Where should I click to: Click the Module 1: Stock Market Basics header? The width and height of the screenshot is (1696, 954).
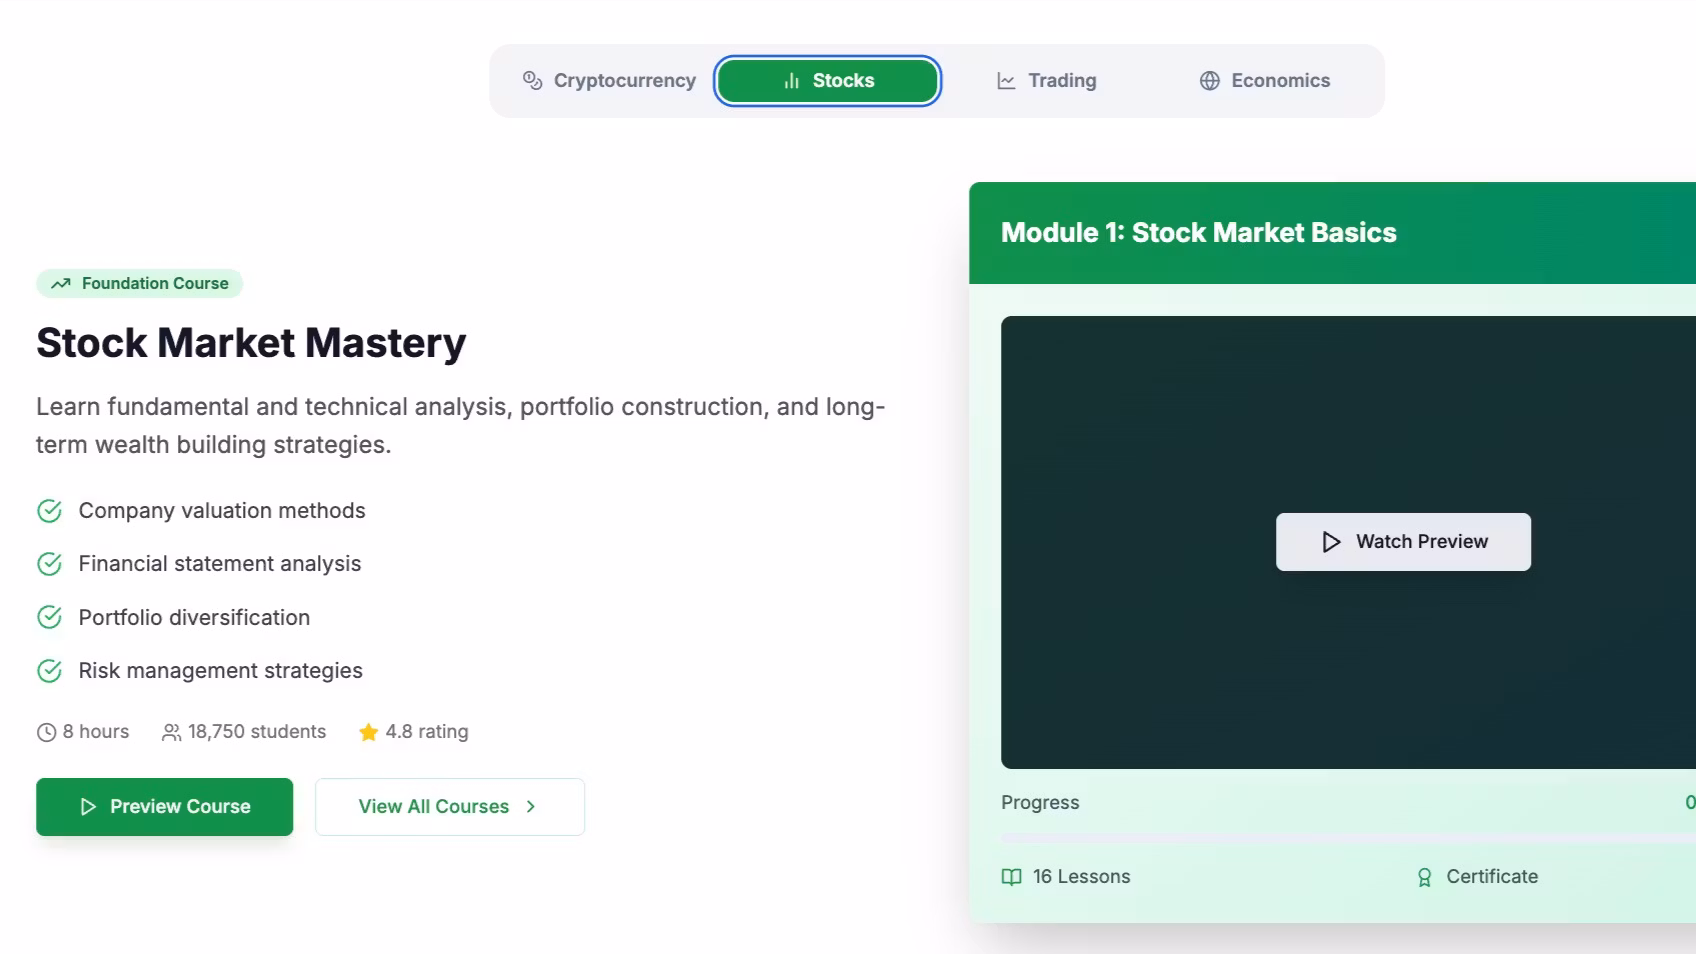(x=1198, y=233)
